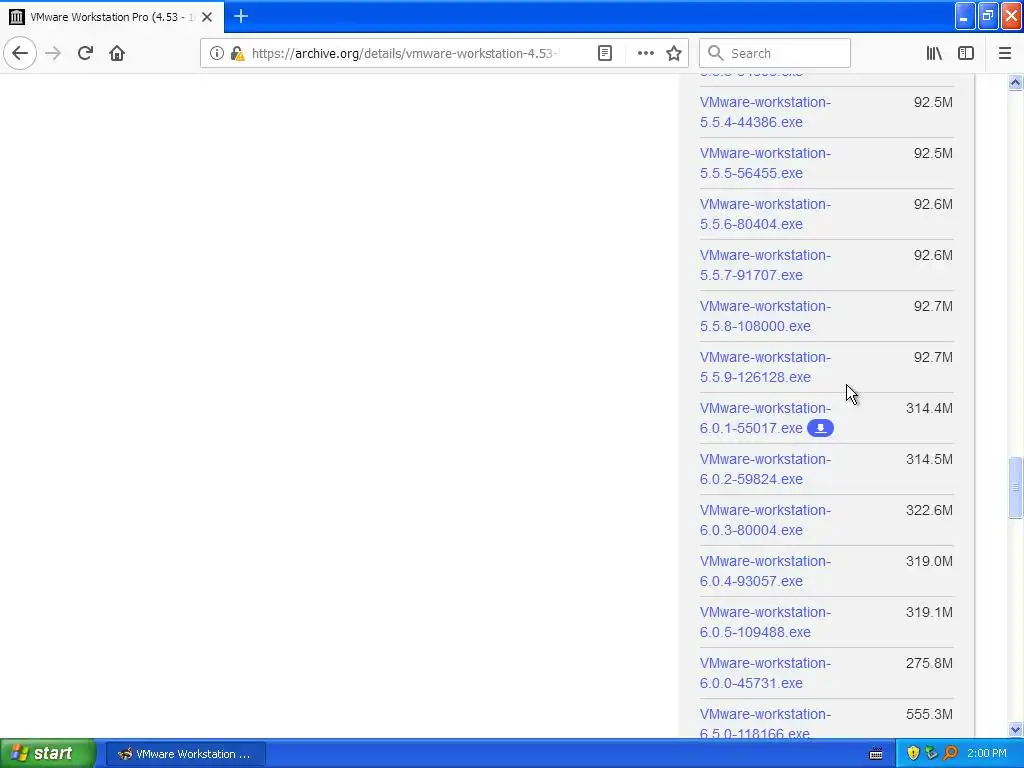Click VMware-workstation-6.0.5-109488.exe file link
This screenshot has height=768, width=1024.
coord(765,622)
